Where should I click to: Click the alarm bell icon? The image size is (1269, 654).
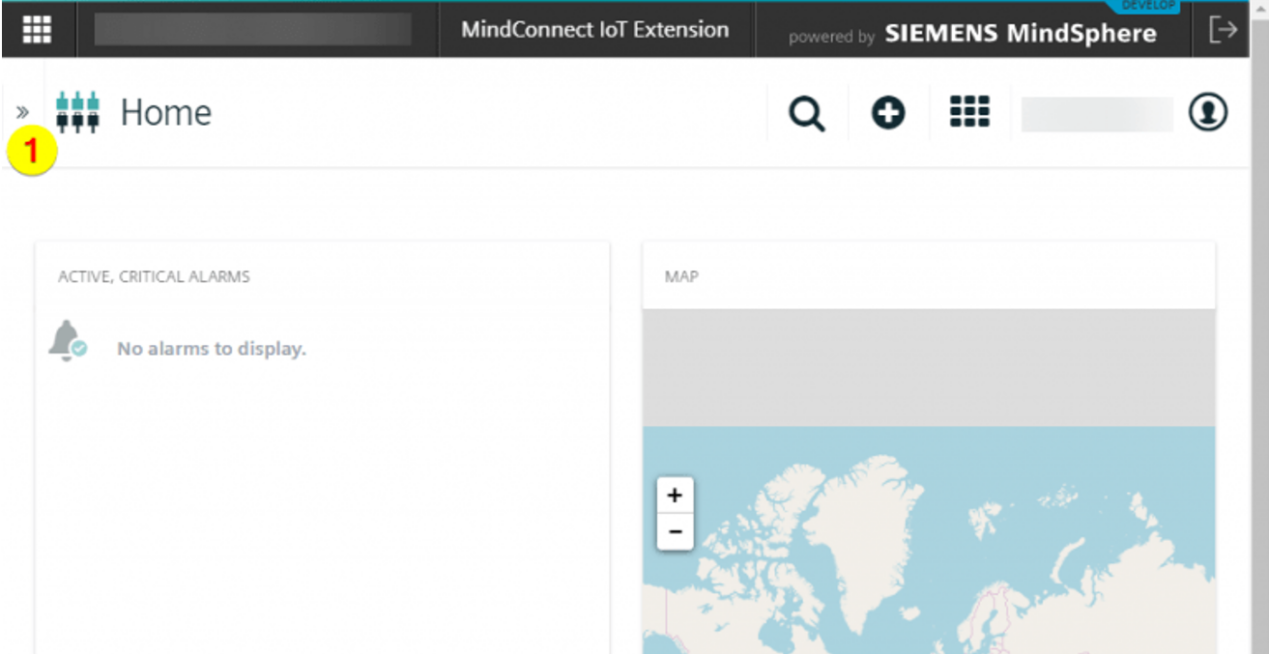pos(67,342)
